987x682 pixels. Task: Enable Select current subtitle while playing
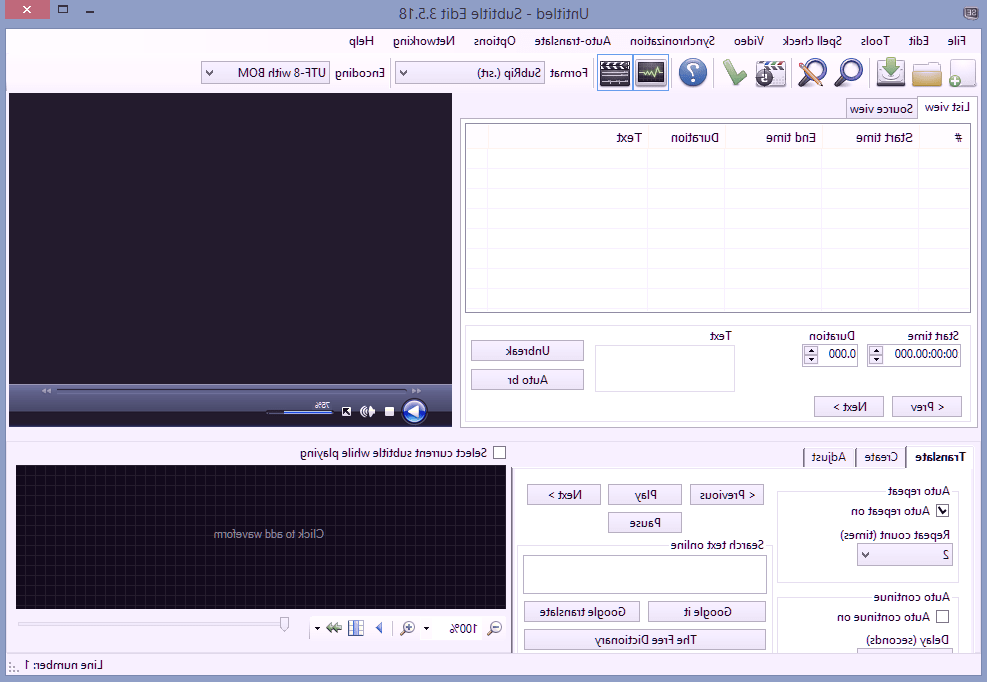(500, 453)
